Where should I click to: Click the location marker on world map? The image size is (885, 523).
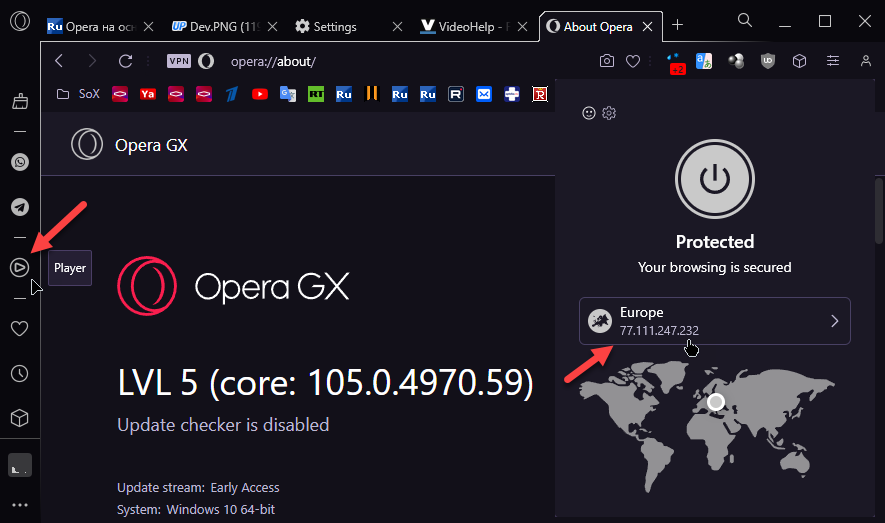click(716, 402)
